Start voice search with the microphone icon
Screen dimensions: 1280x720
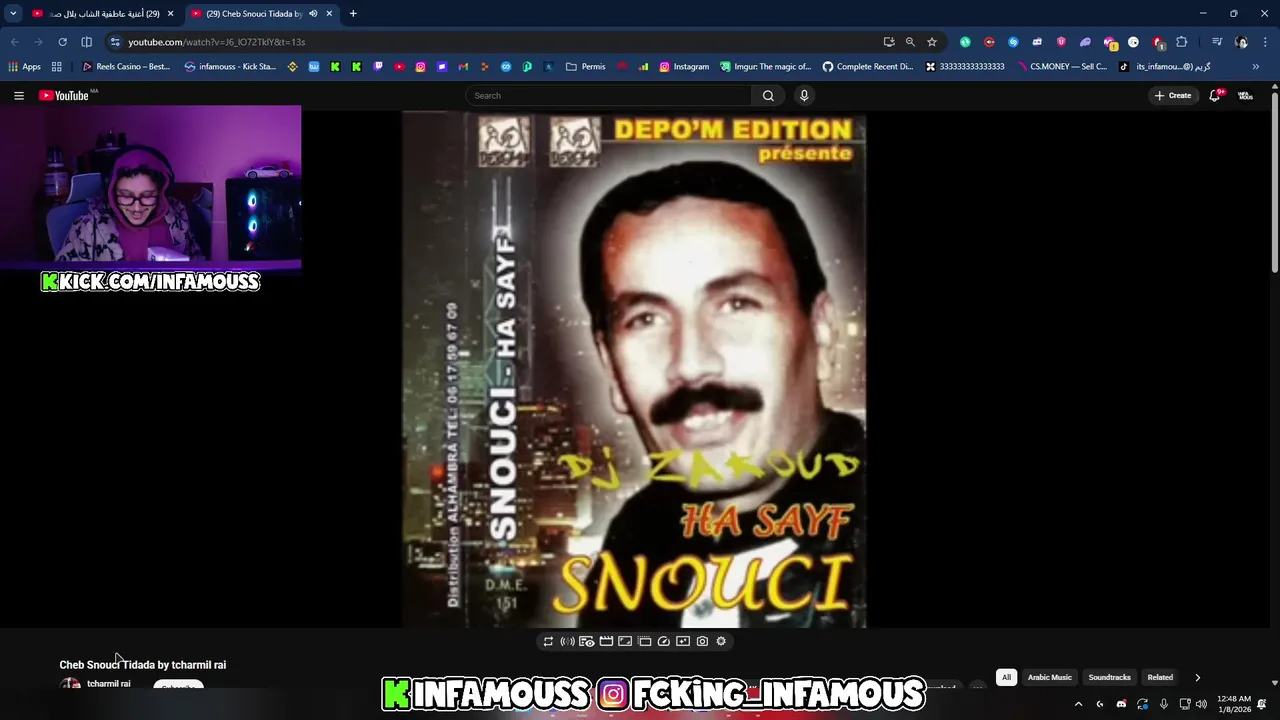click(x=804, y=95)
